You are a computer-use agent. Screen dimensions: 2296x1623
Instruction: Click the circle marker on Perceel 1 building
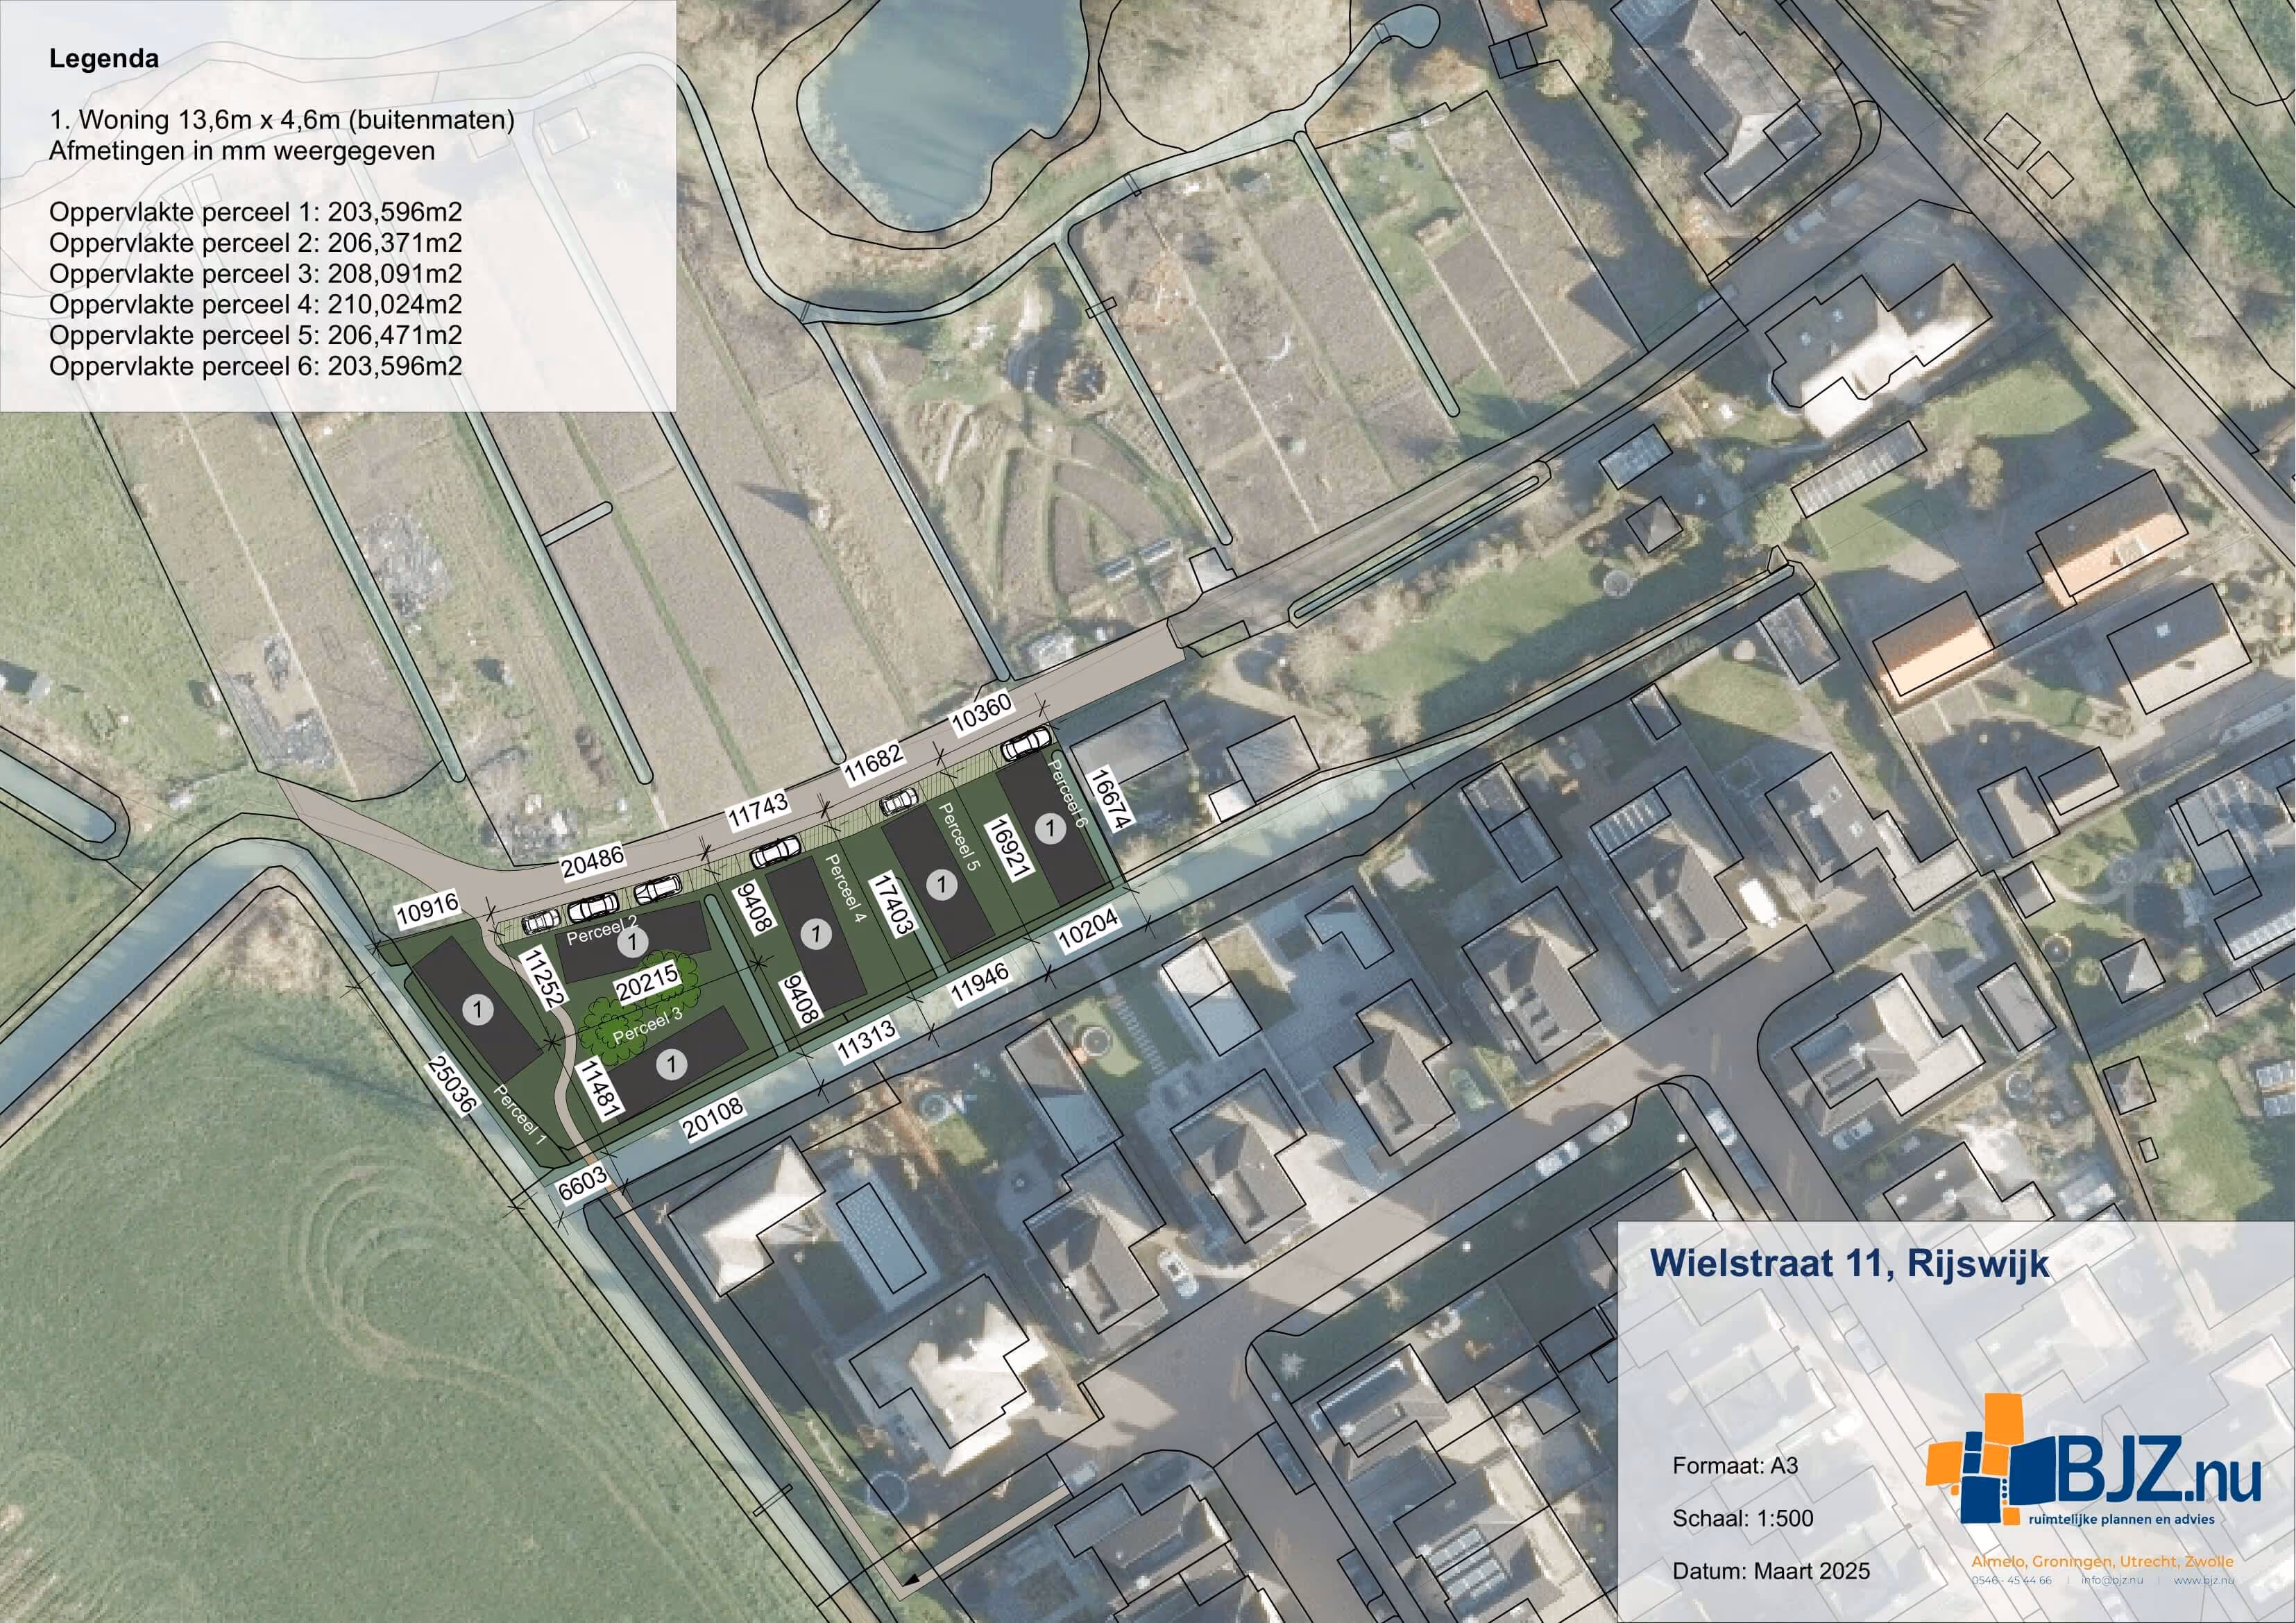[478, 1009]
